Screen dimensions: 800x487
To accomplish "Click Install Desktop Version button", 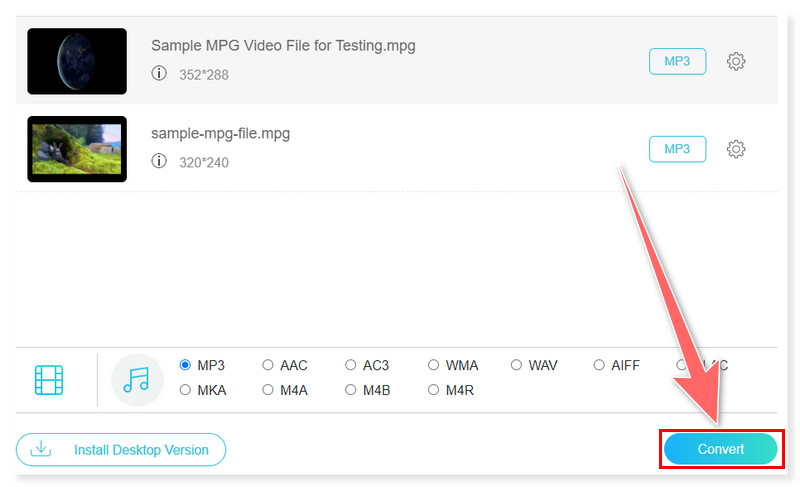I will click(121, 450).
